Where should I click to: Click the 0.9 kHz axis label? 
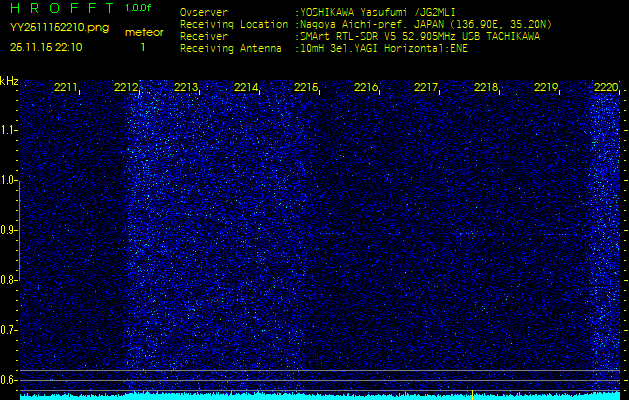tap(7, 230)
